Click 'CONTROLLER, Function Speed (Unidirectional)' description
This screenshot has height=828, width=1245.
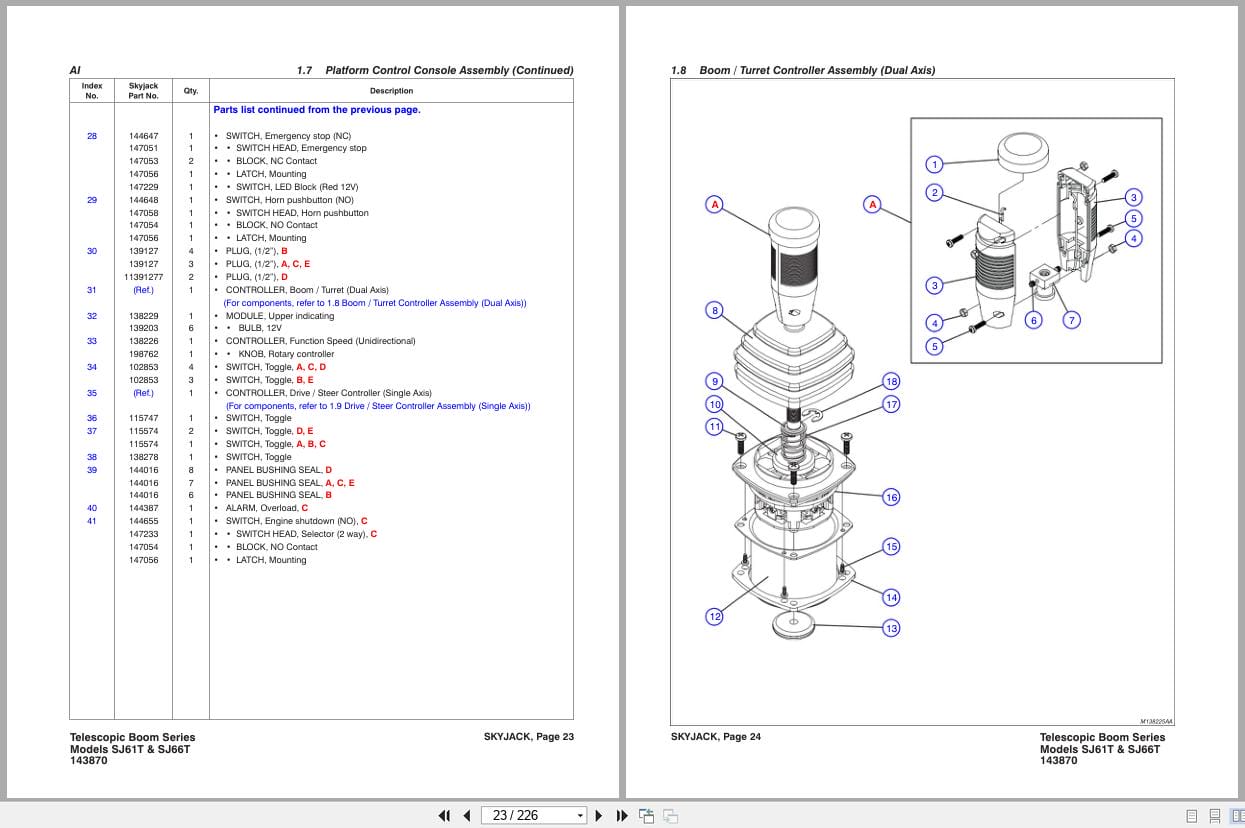[x=320, y=341]
